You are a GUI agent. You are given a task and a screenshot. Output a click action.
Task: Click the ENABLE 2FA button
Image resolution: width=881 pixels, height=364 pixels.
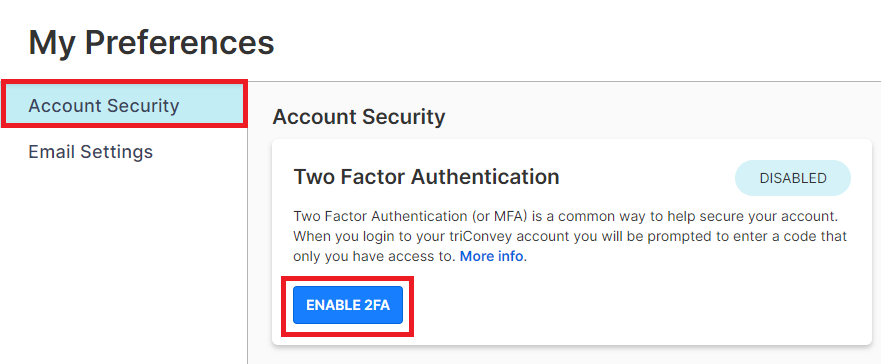pos(348,305)
